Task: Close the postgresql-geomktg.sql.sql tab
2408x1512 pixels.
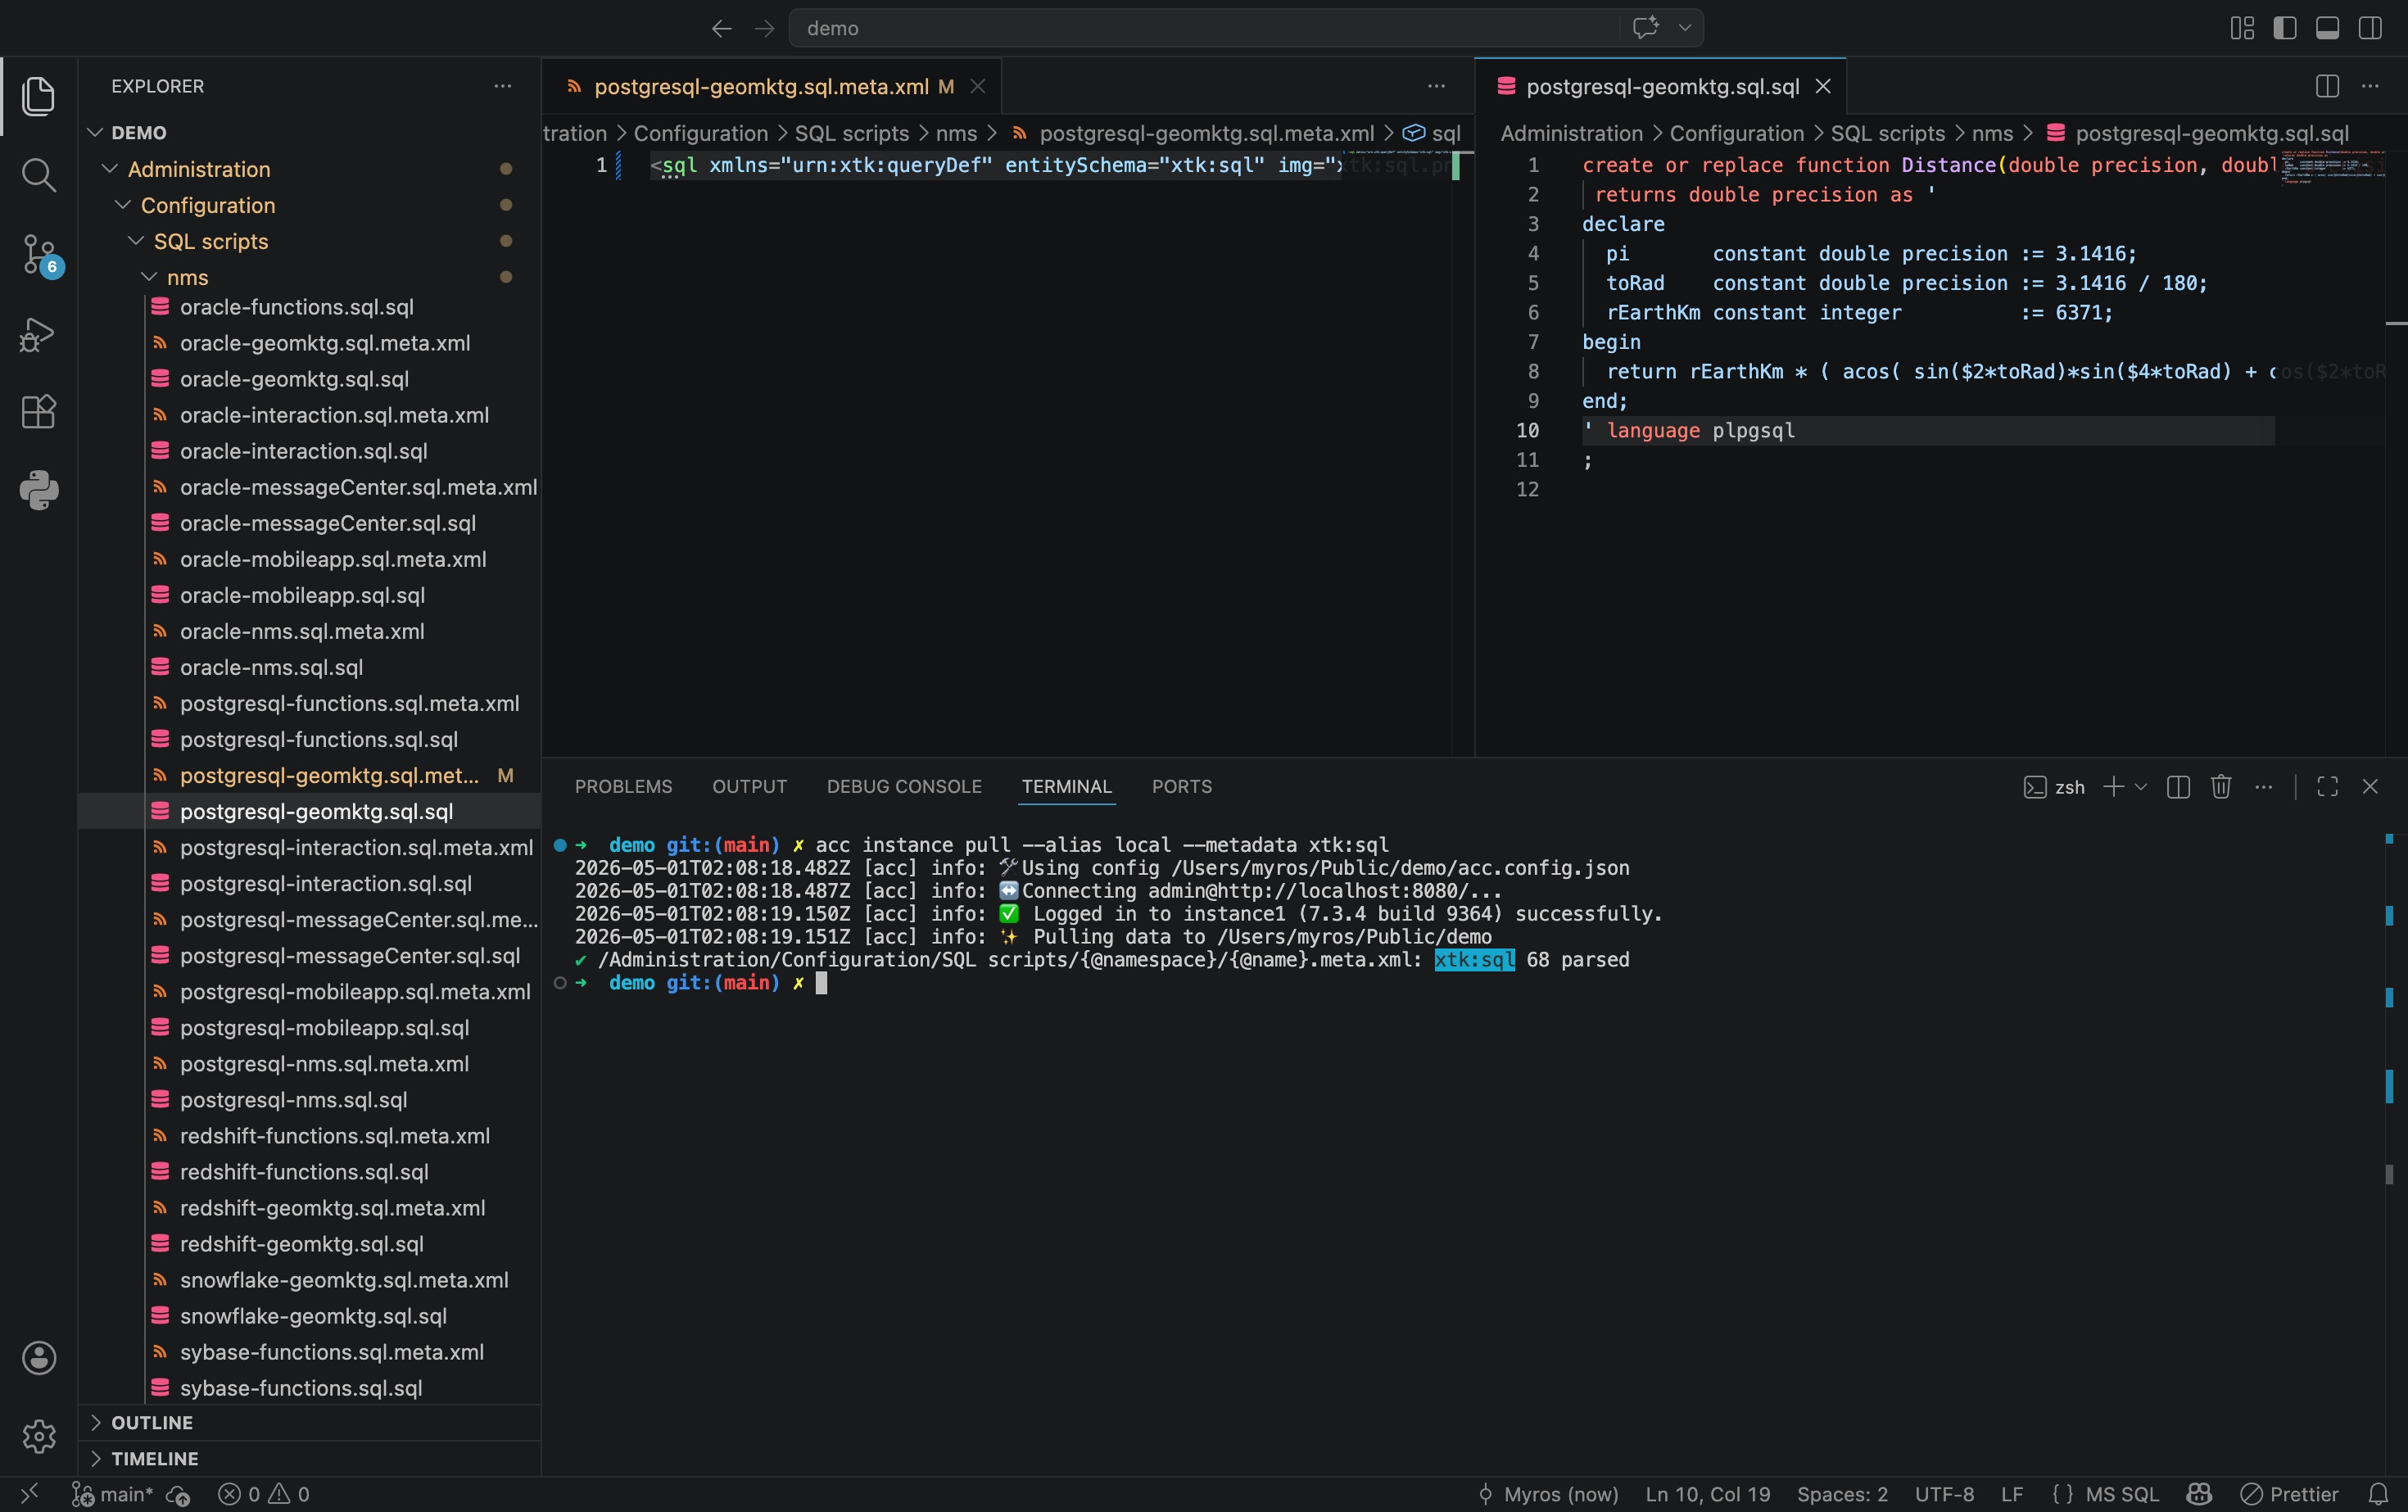Action: click(1823, 87)
